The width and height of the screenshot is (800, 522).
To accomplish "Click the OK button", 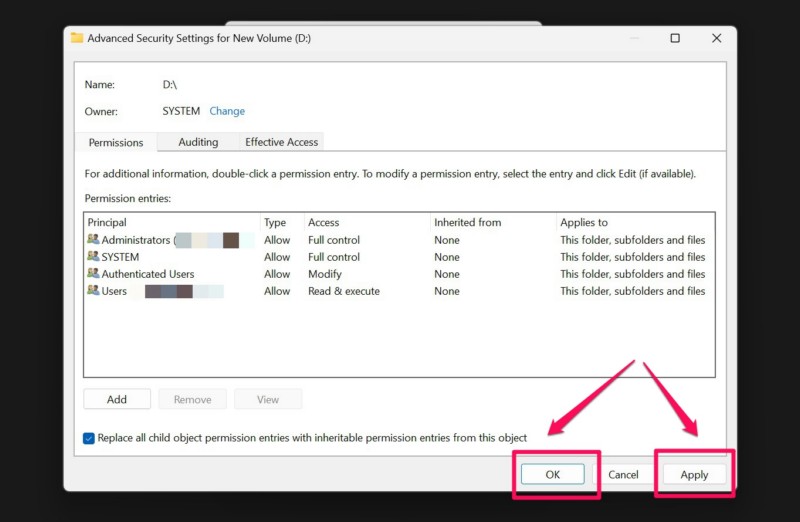I will tap(552, 475).
